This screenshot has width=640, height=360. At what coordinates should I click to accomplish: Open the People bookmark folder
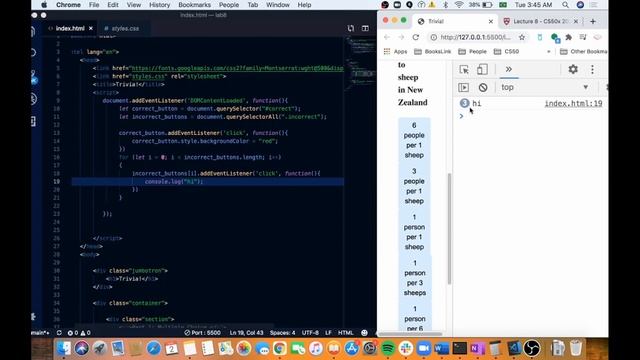[x=472, y=51]
